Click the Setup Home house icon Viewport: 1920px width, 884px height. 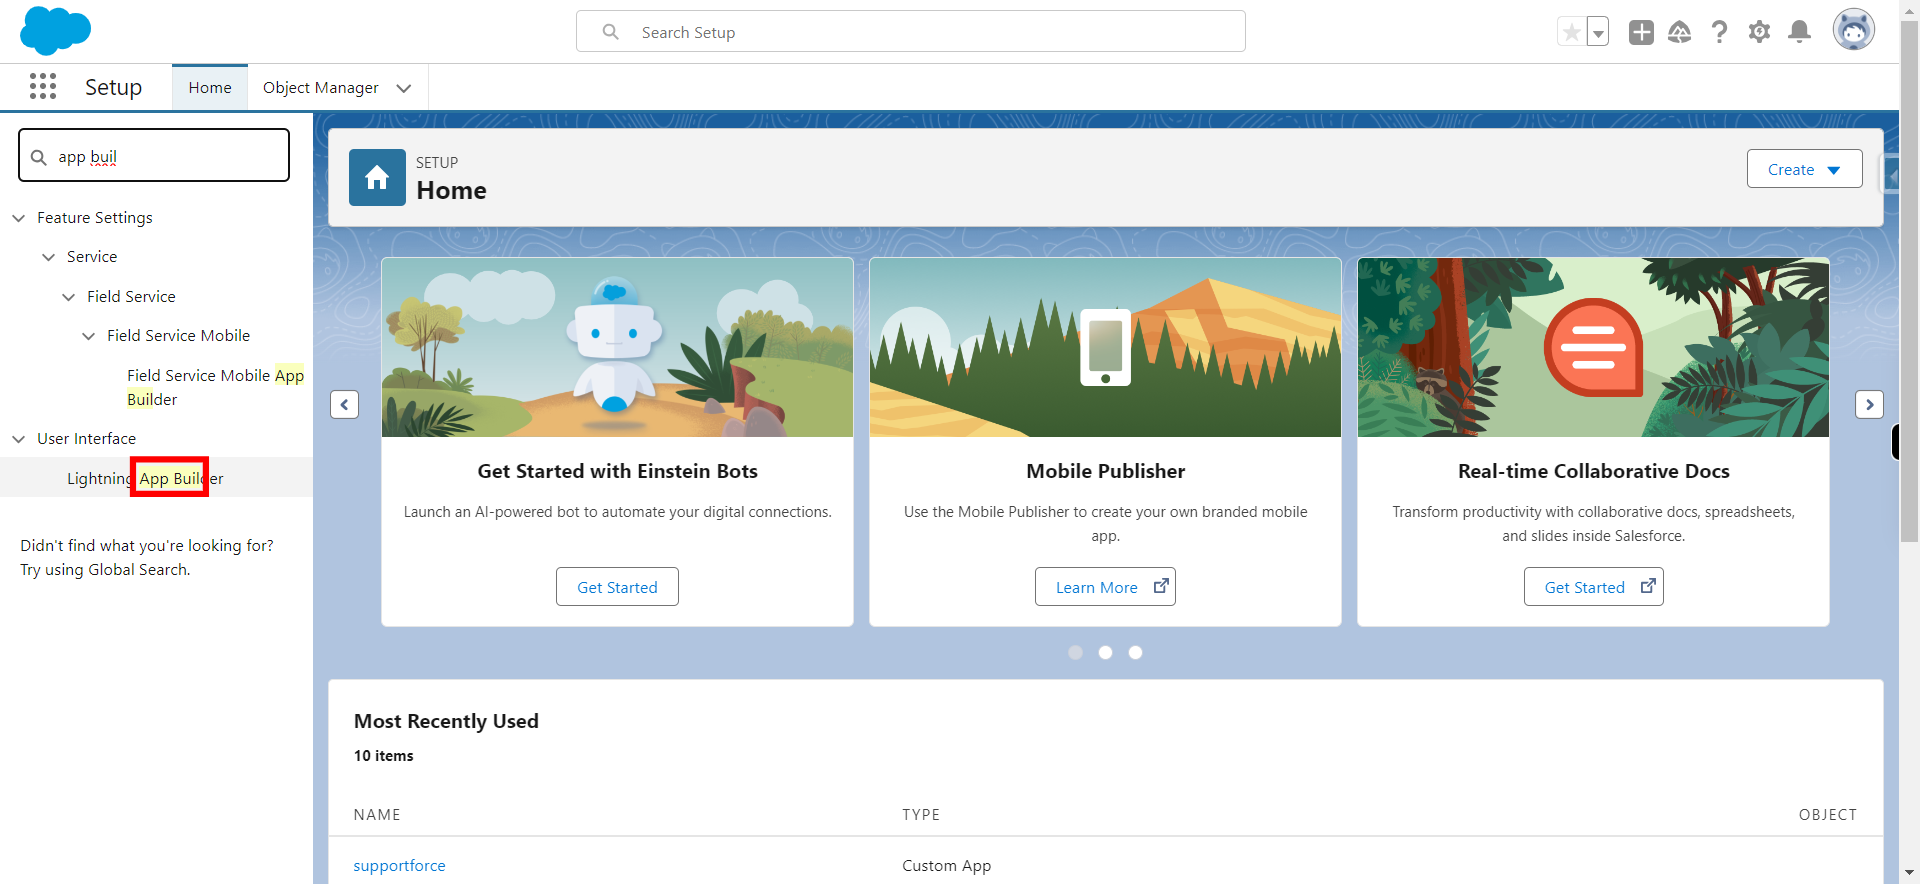tap(377, 177)
